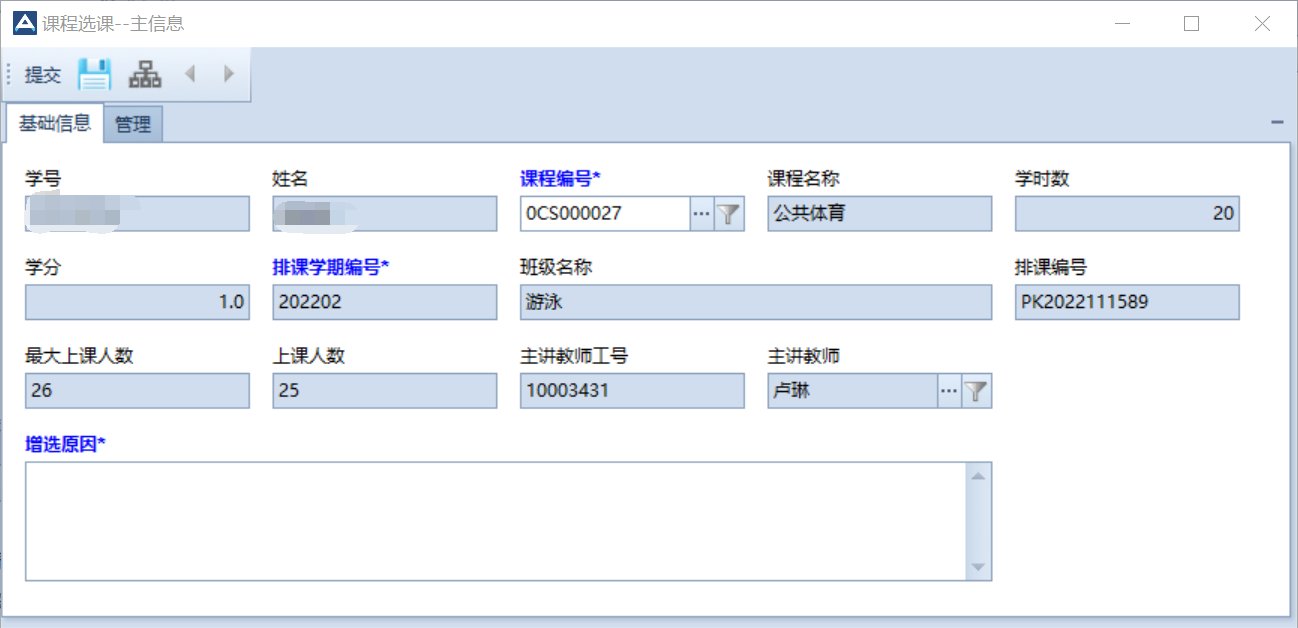Click the previous record arrow icon
This screenshot has width=1298, height=628.
(x=190, y=73)
